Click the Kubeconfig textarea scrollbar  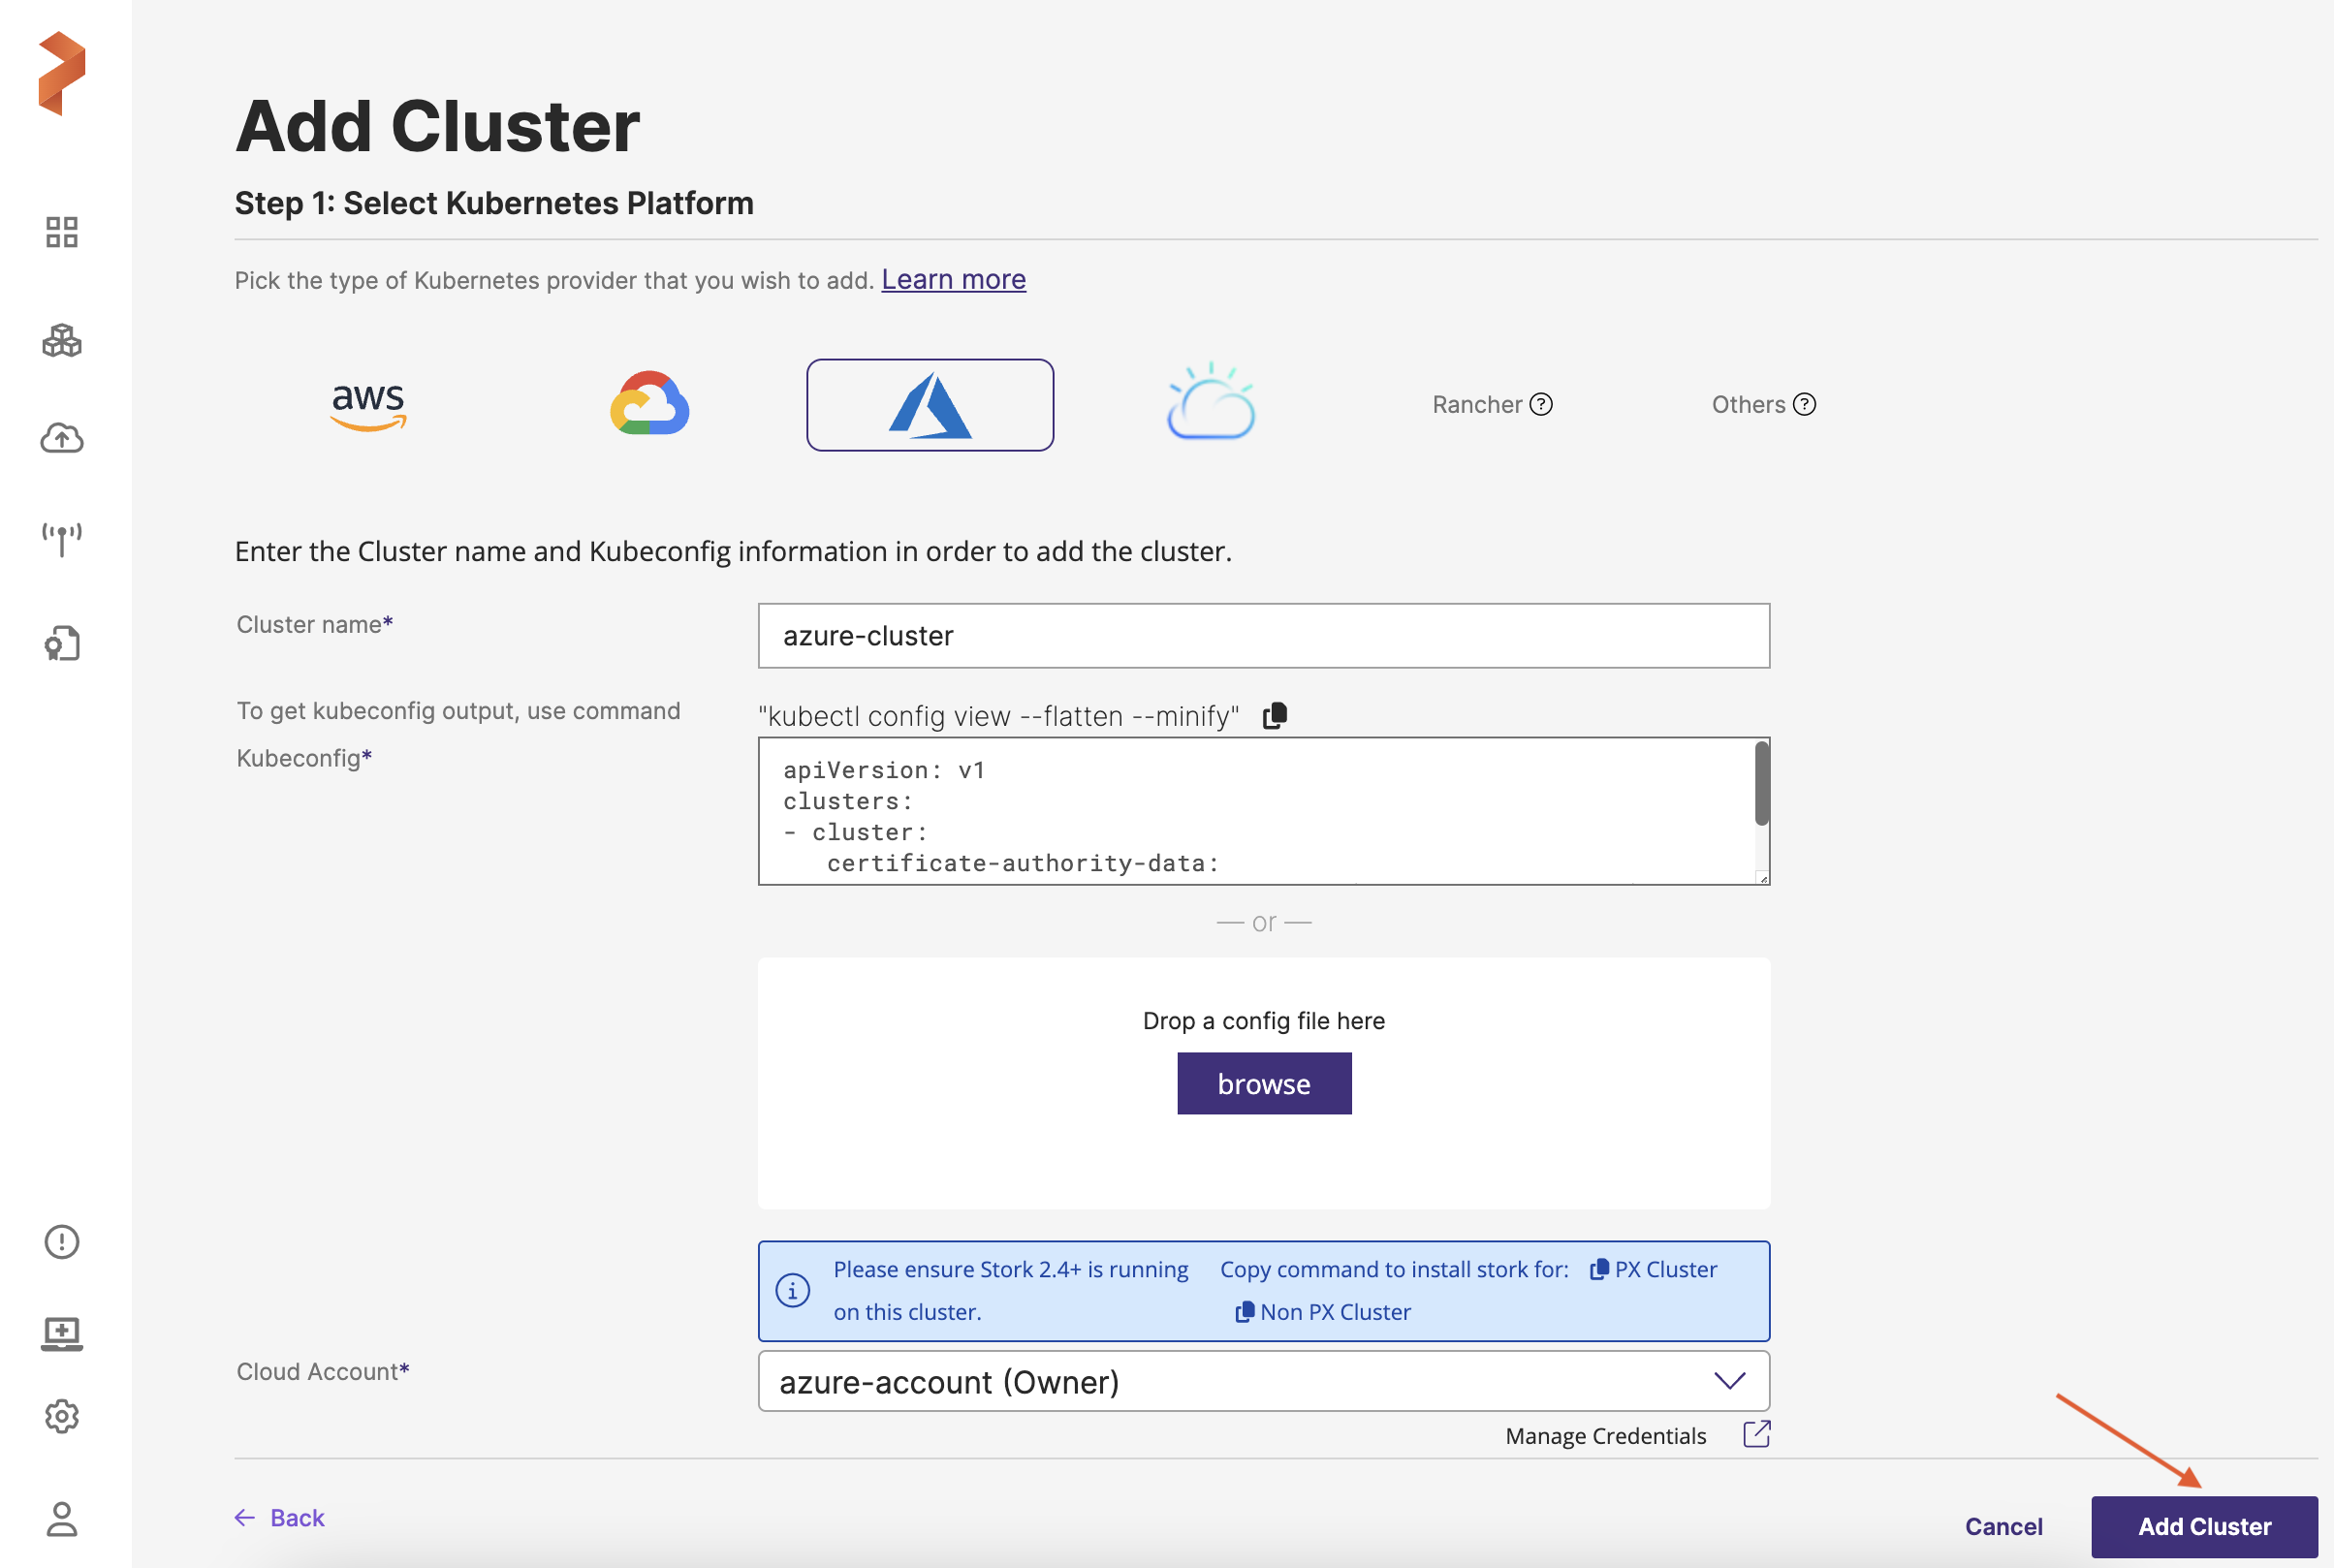pos(1761,784)
